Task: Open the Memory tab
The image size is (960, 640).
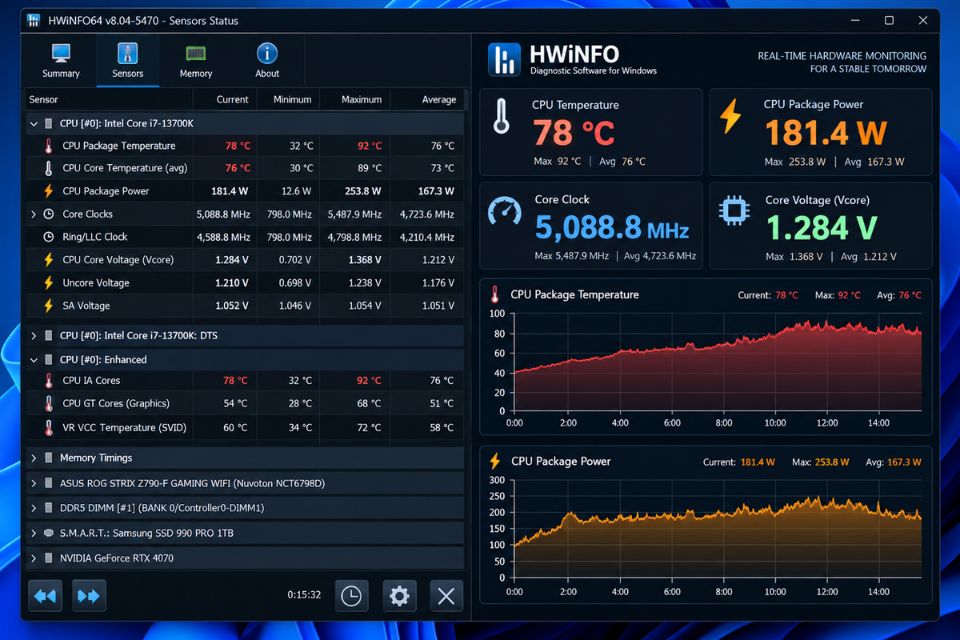Action: (x=196, y=61)
